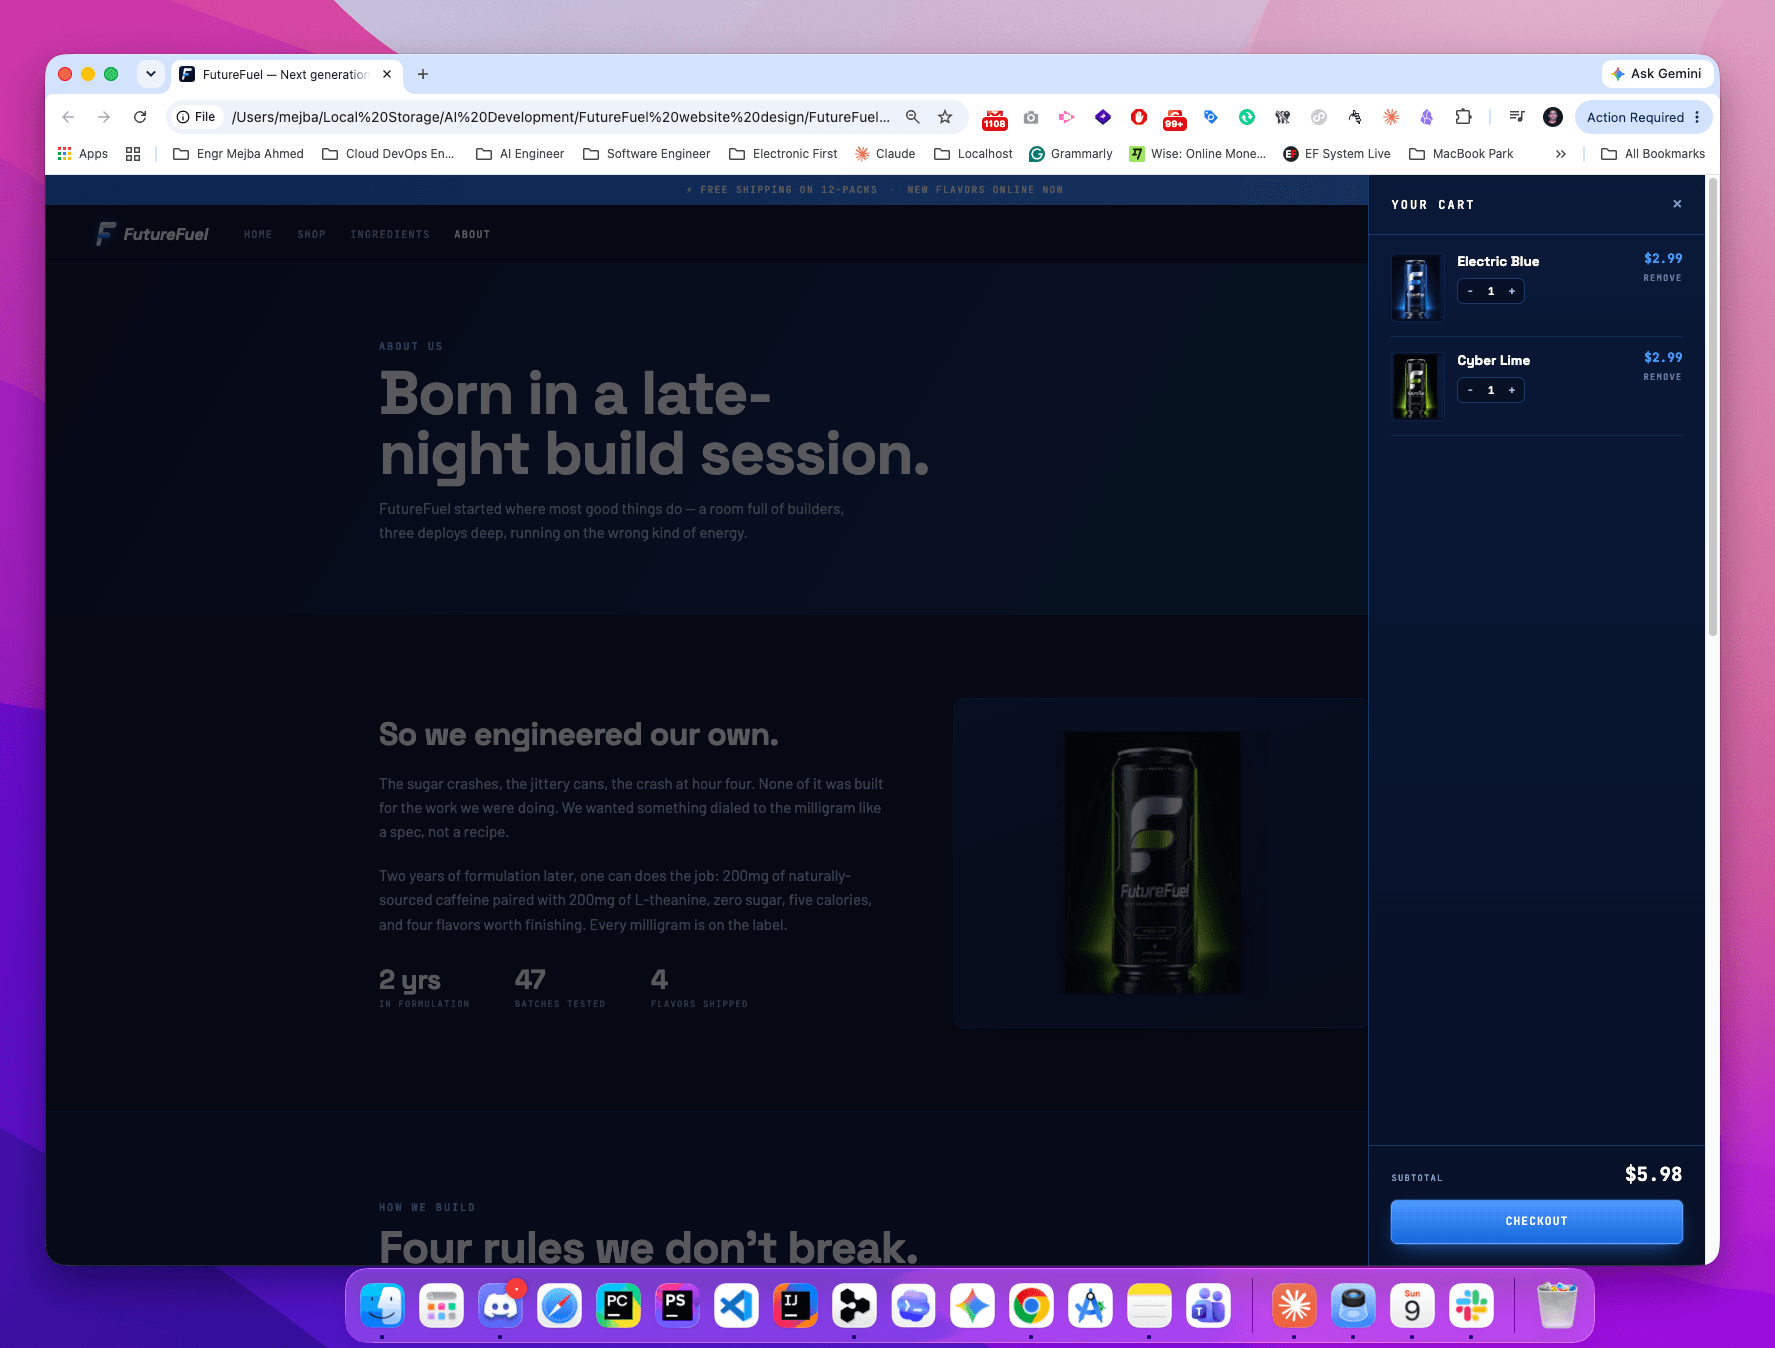Open Finder from the Dock
Screen dimensions: 1775x1348
(382, 1306)
